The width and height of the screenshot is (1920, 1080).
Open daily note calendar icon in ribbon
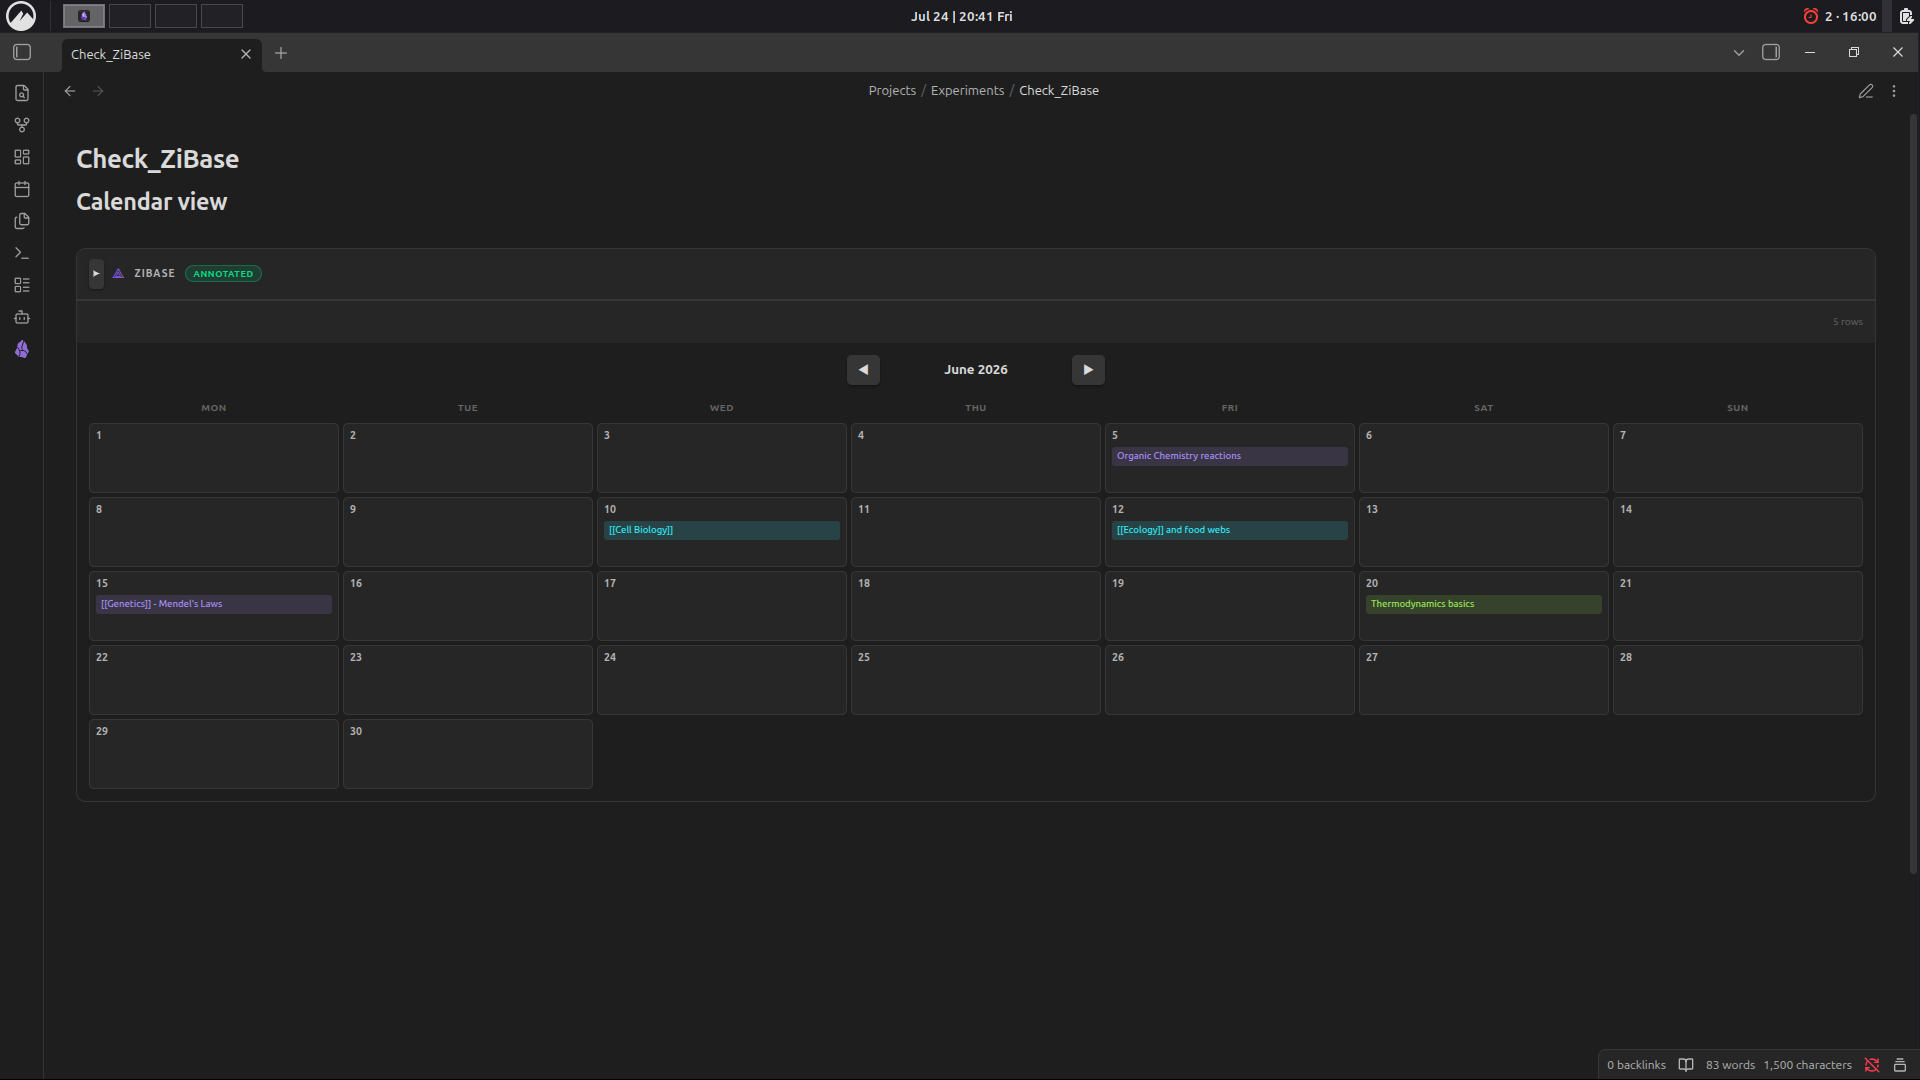point(22,189)
